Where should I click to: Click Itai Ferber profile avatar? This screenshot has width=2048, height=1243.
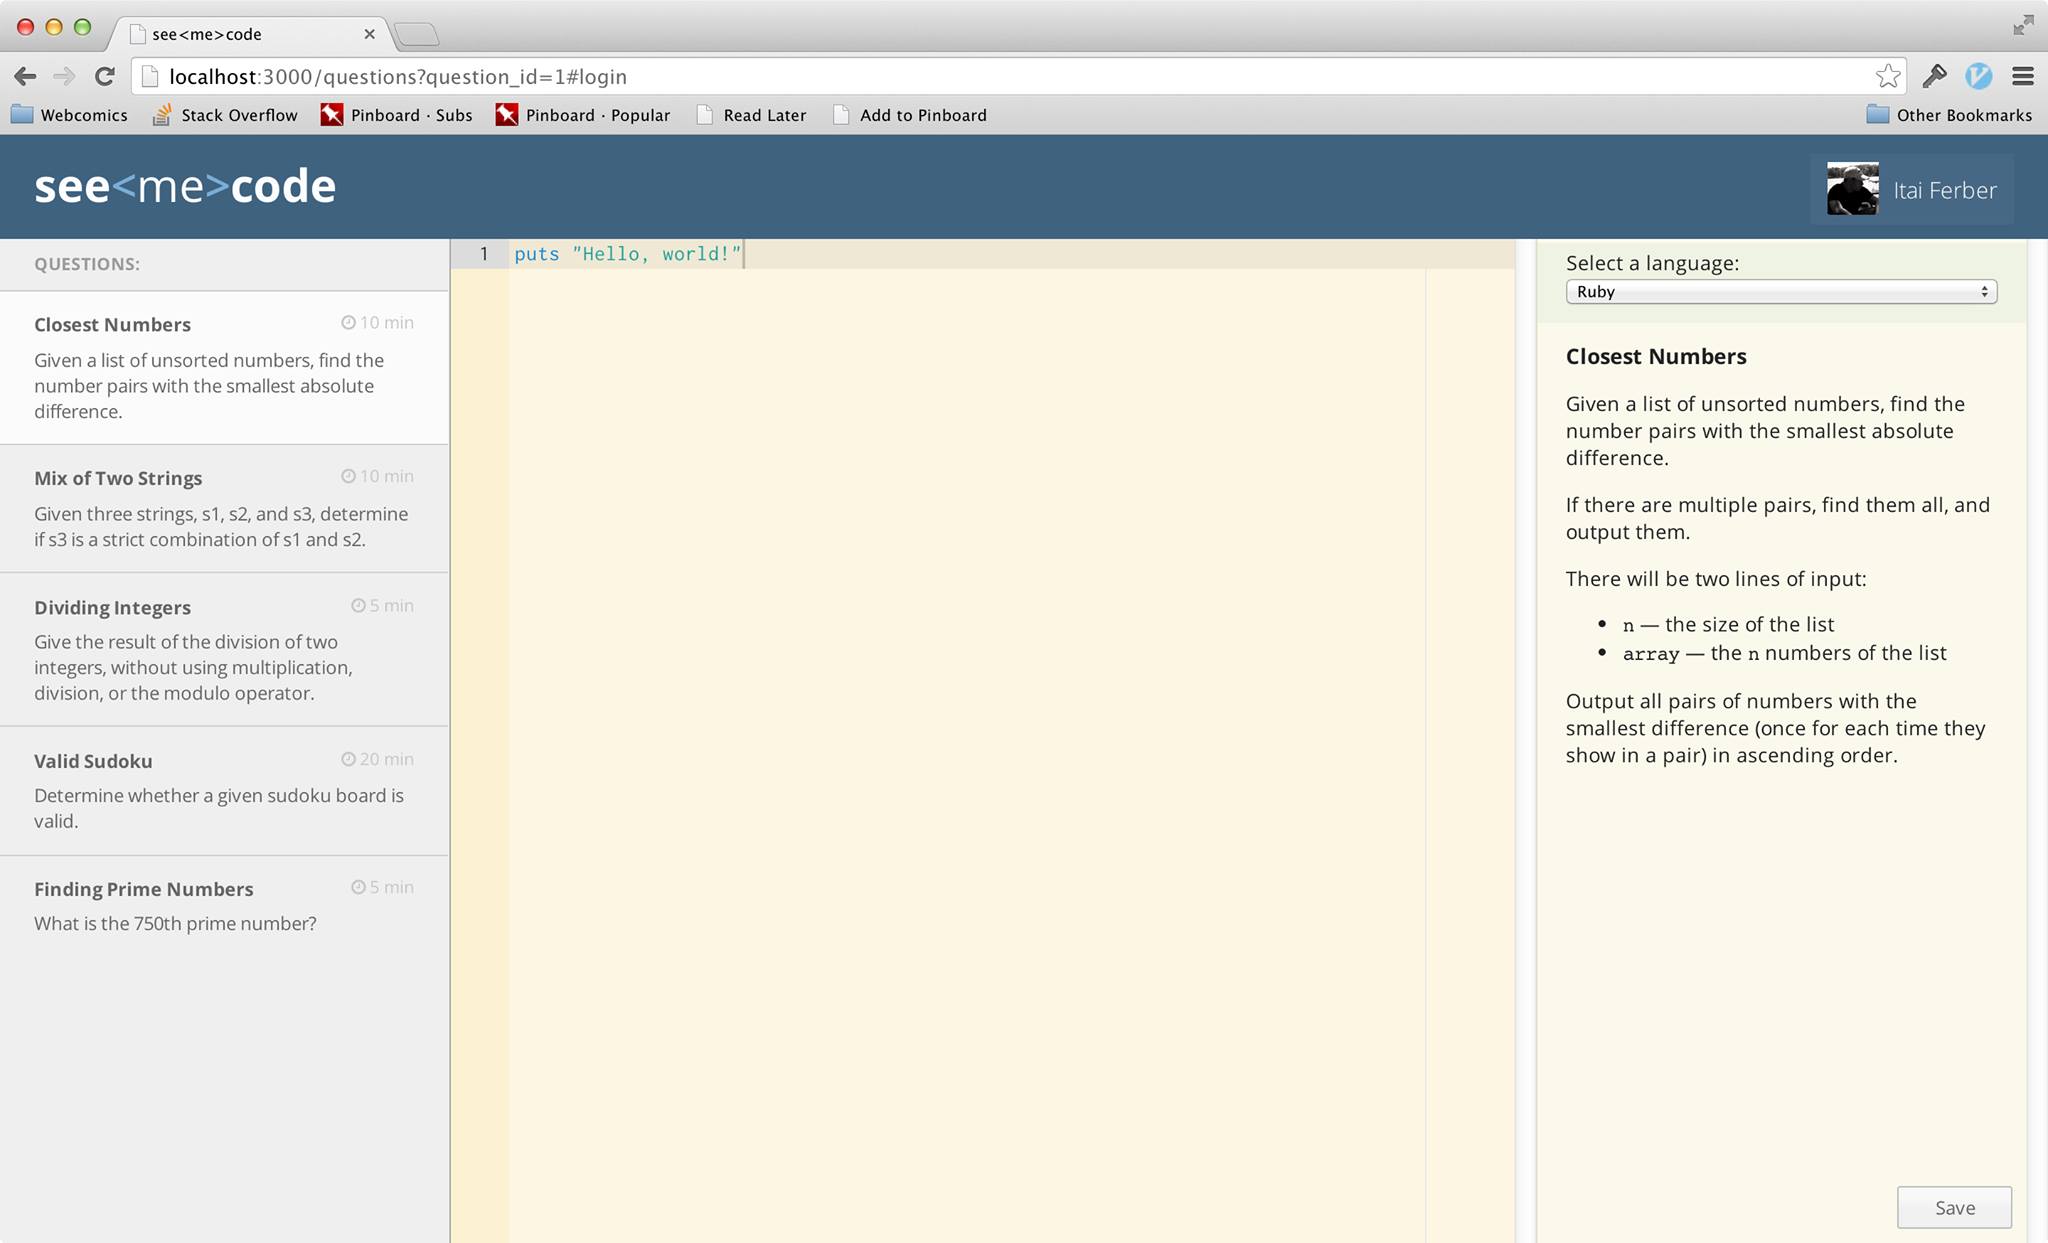coord(1852,189)
